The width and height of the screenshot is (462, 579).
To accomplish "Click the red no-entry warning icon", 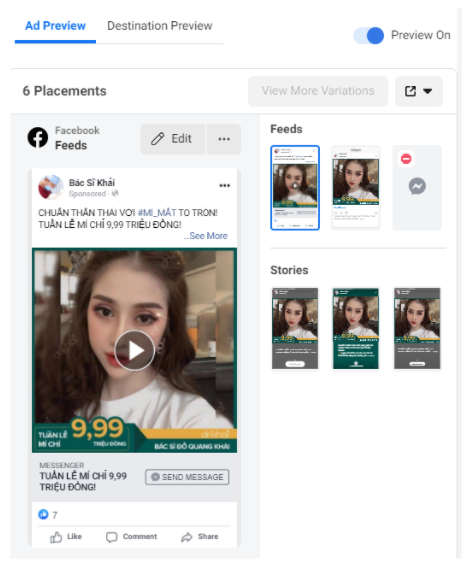I will point(406,159).
